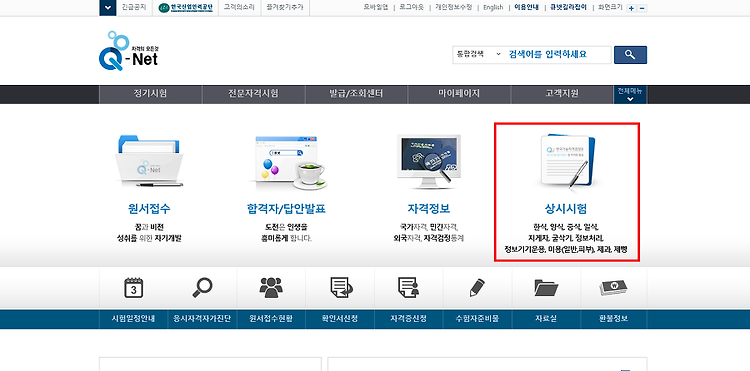Open the 큐넷길라잡이 link
The image size is (750, 371).
tap(568, 8)
